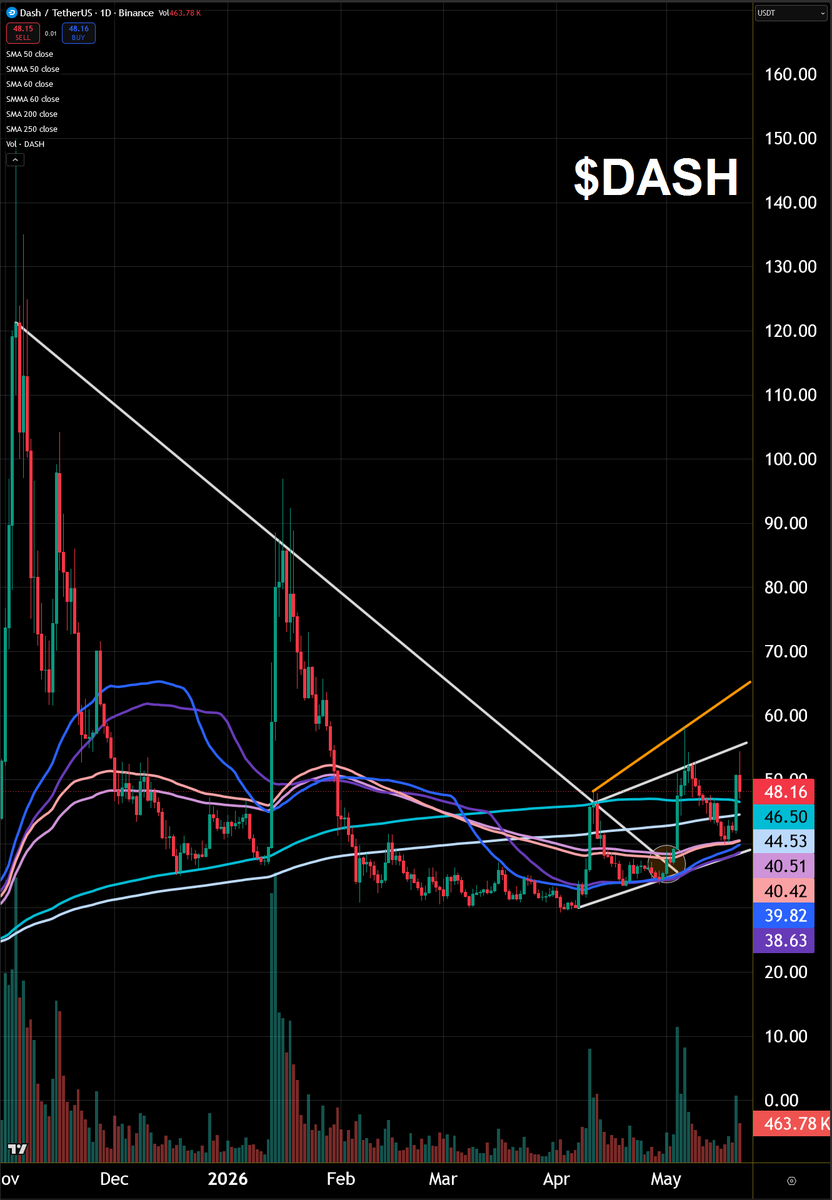832x1200 pixels.
Task: Select the SMA 250 close indicator legend
Action: 31,129
